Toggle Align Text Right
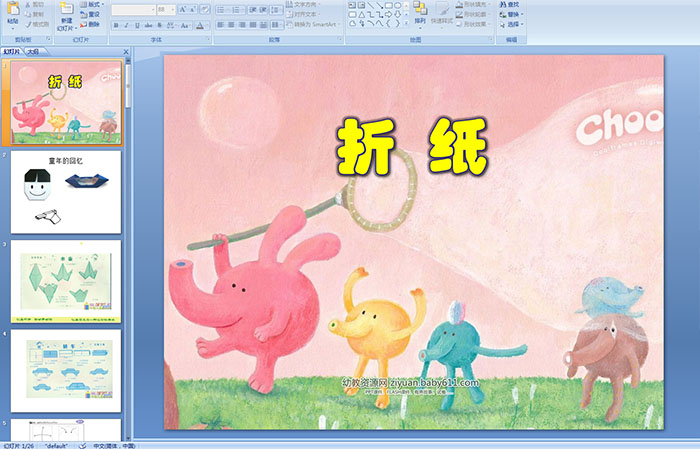This screenshot has height=449, width=700. [242, 25]
